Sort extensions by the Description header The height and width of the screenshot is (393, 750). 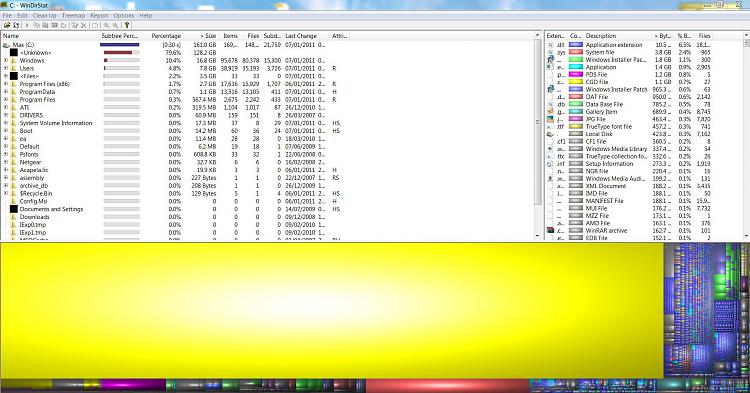tap(617, 36)
